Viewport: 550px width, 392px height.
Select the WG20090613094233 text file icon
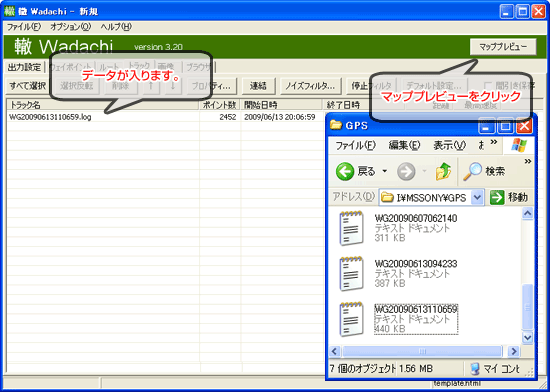(x=351, y=273)
